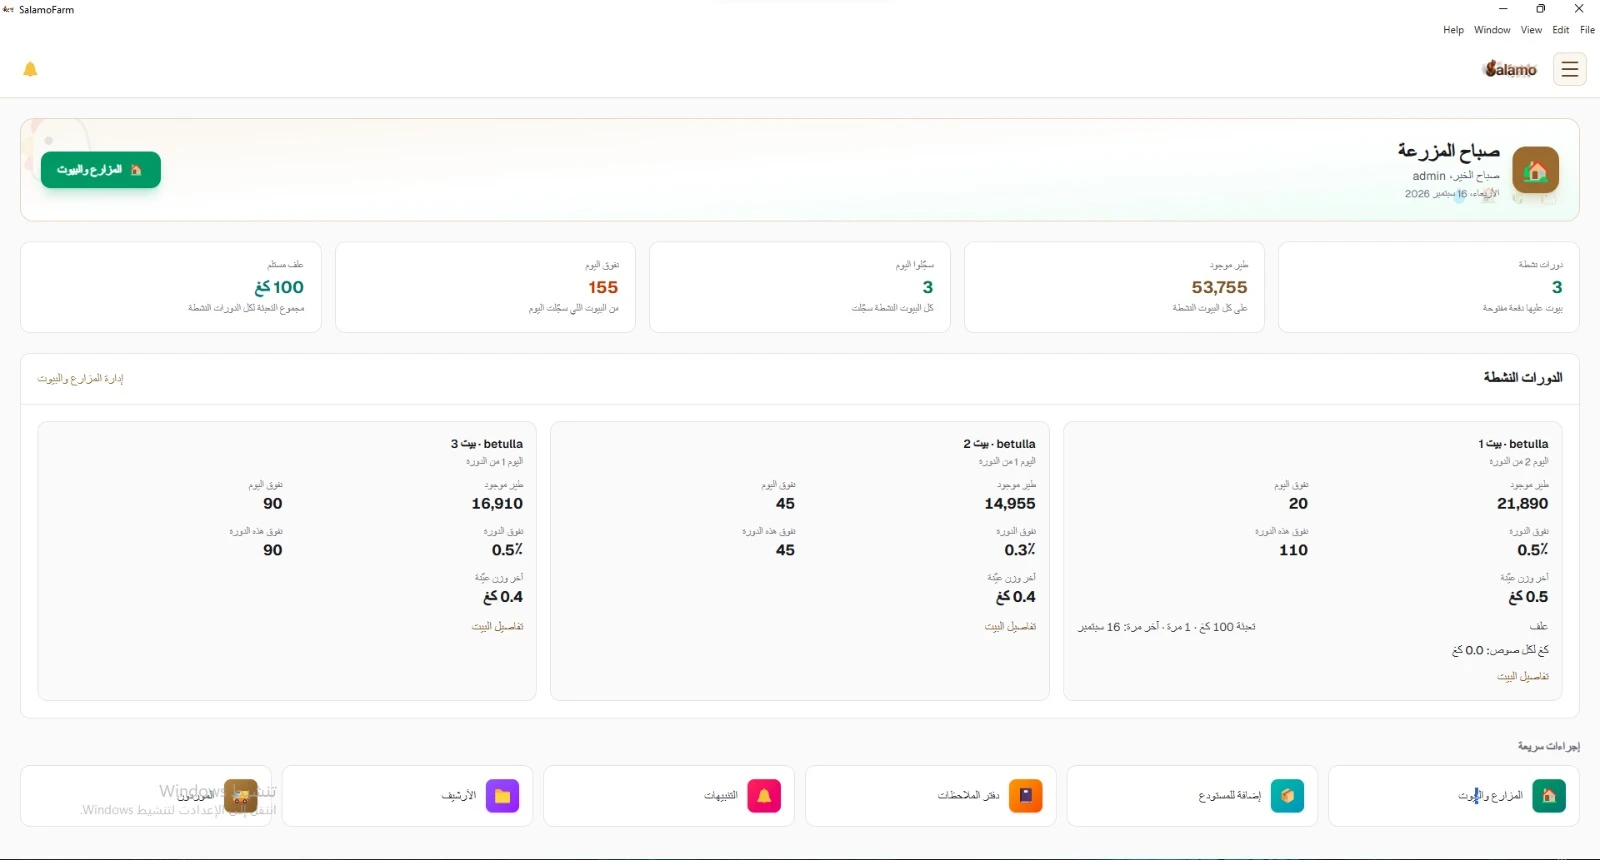Open the File menu
The width and height of the screenshot is (1600, 860).
(x=1587, y=30)
